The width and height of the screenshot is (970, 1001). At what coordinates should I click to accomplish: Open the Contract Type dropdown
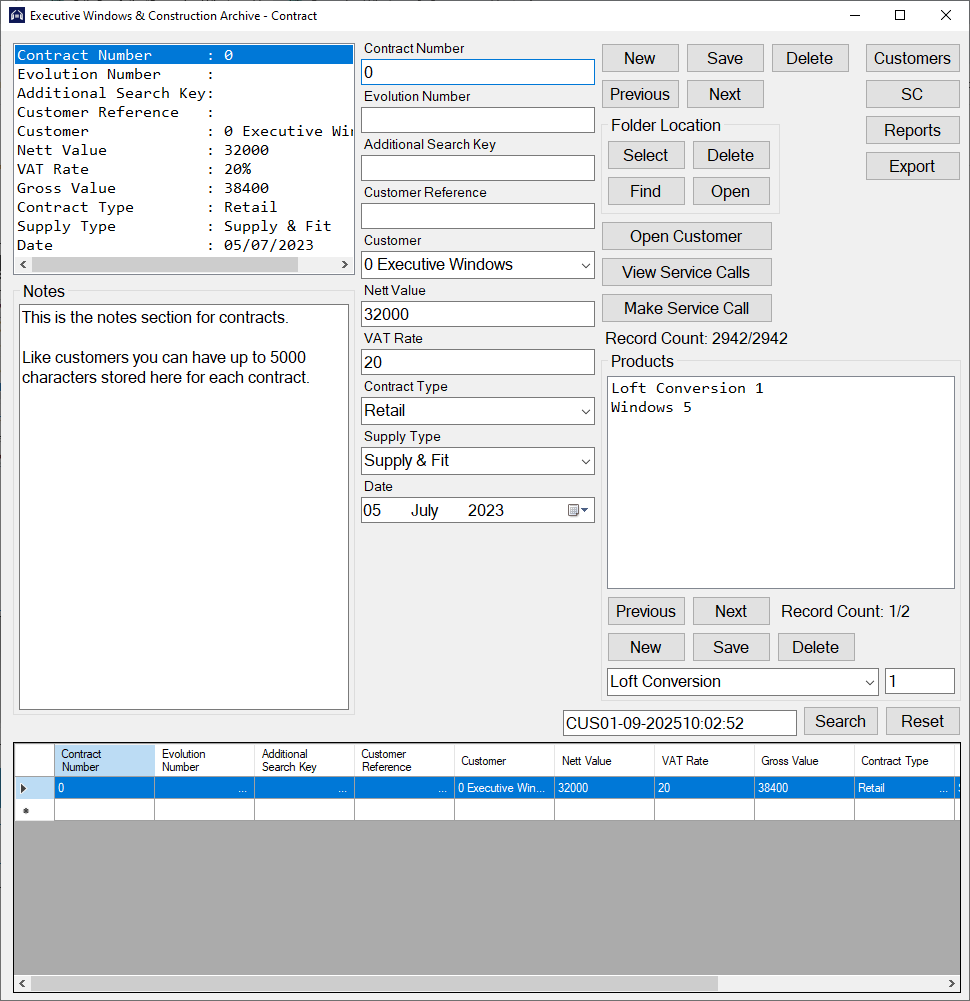point(585,411)
